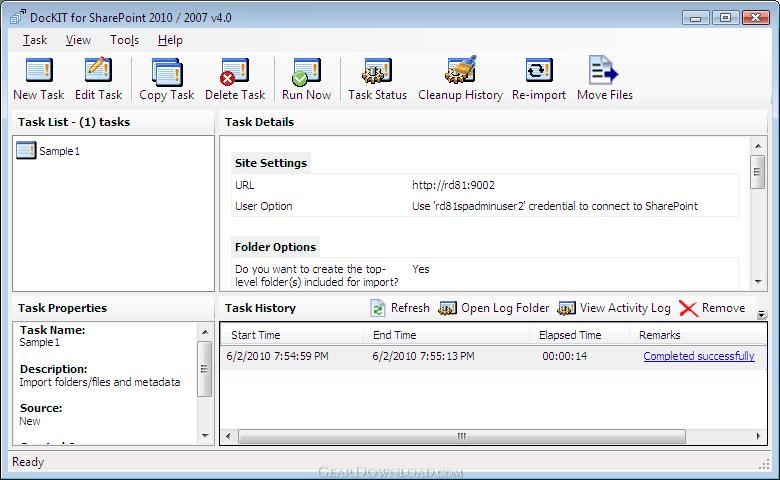
Task: Click the Copy Task toolbar icon
Action: (x=167, y=72)
